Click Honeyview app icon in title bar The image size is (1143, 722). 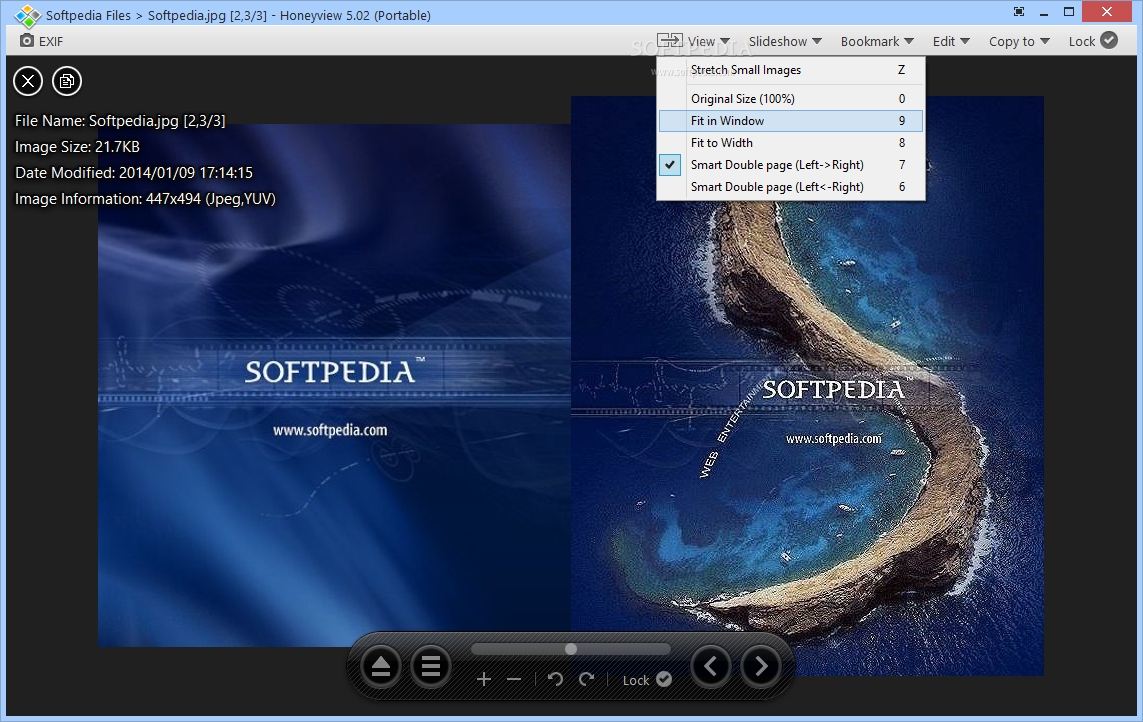point(28,15)
